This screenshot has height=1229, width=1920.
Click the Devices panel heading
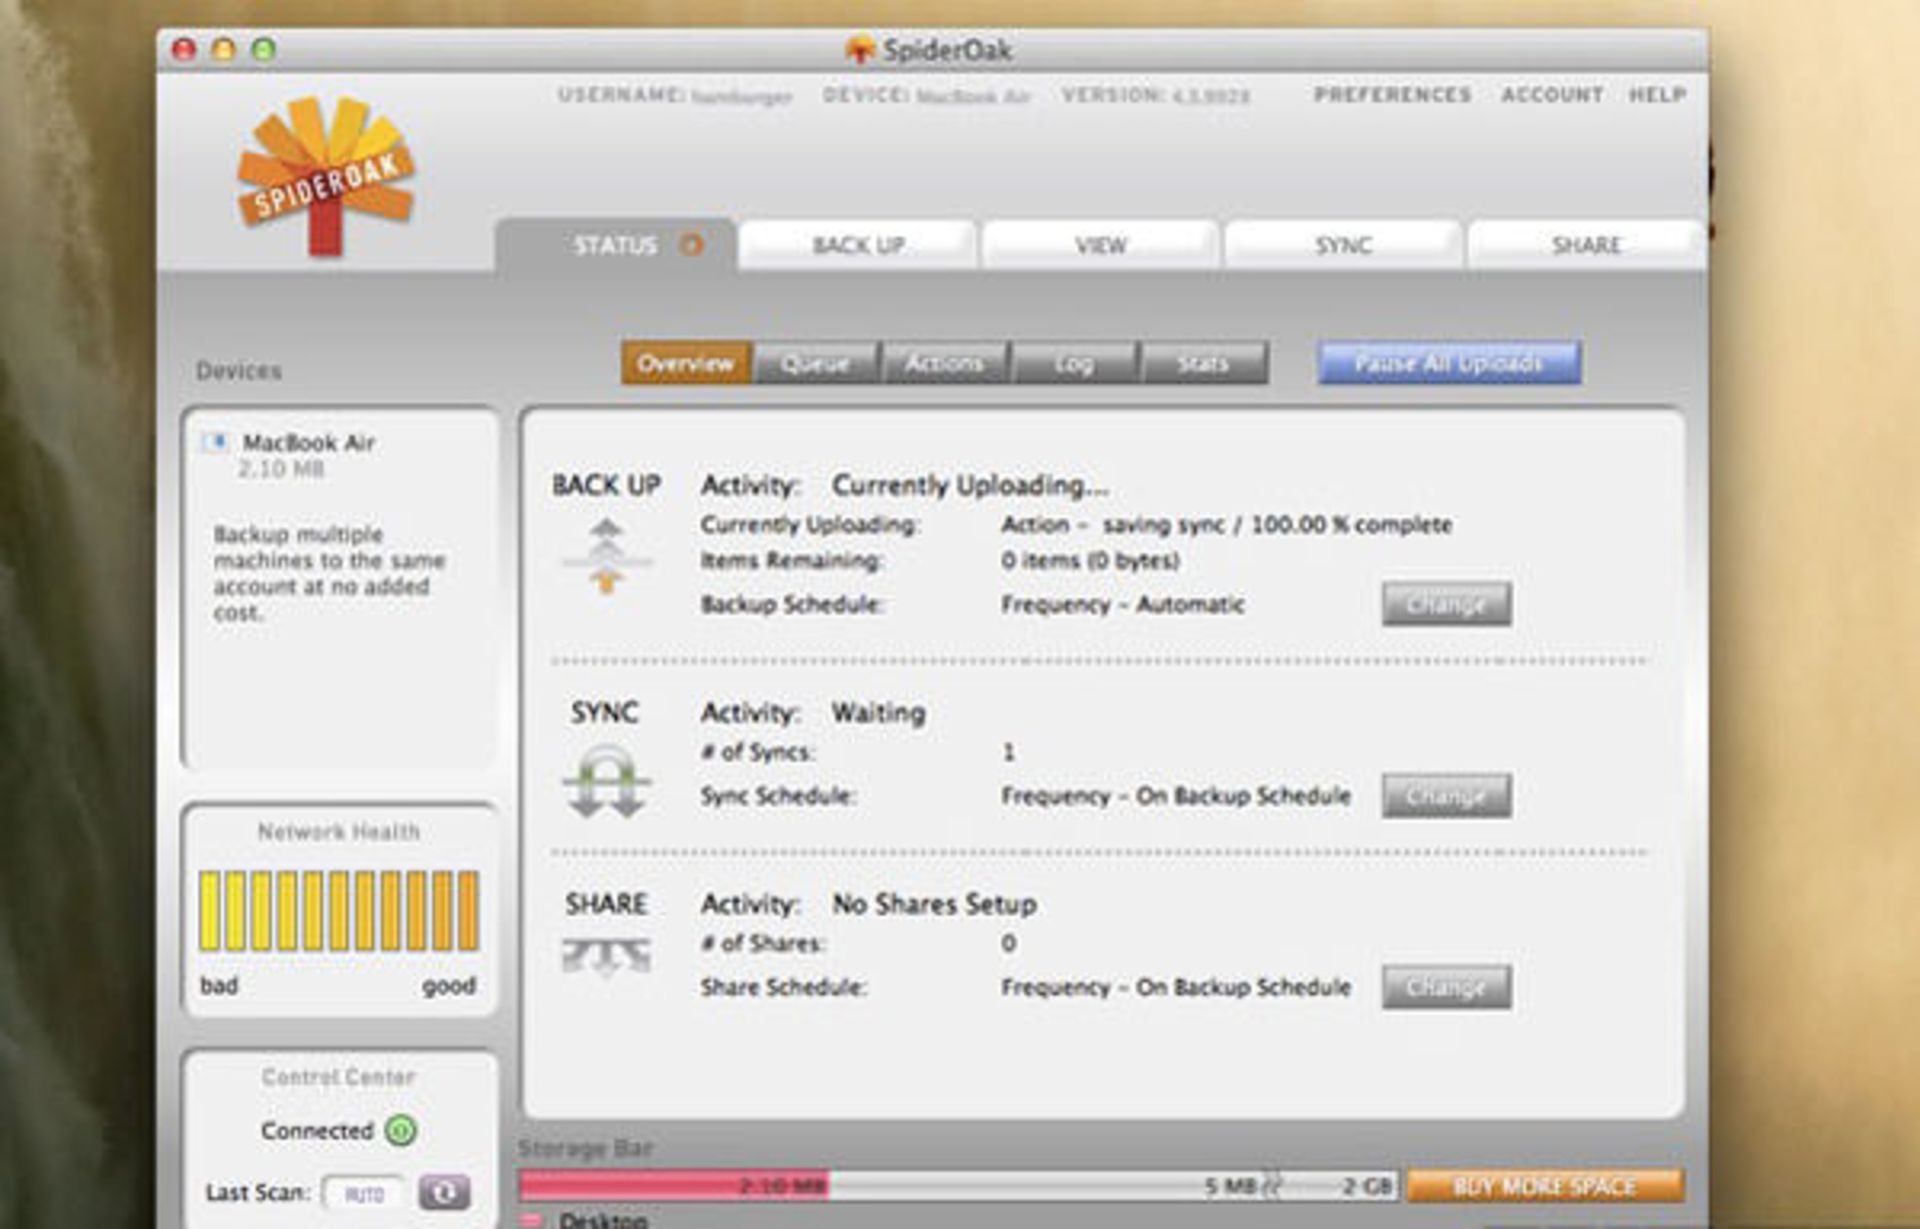(239, 371)
